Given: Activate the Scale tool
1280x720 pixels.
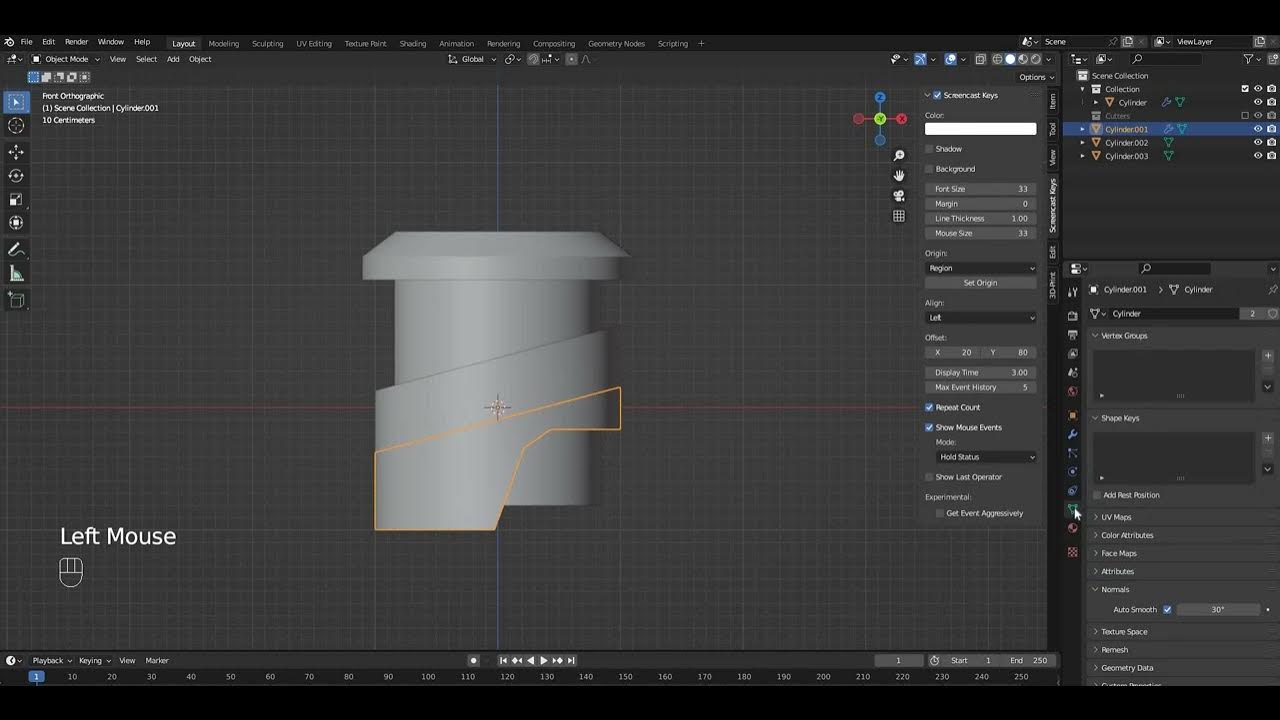Looking at the screenshot, I should [x=16, y=199].
